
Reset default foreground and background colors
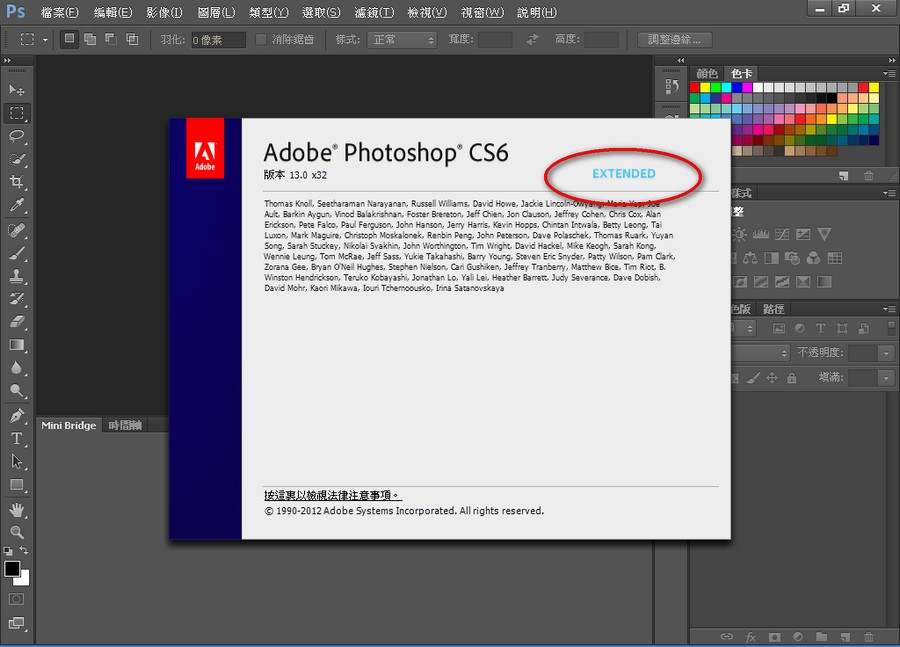7,551
